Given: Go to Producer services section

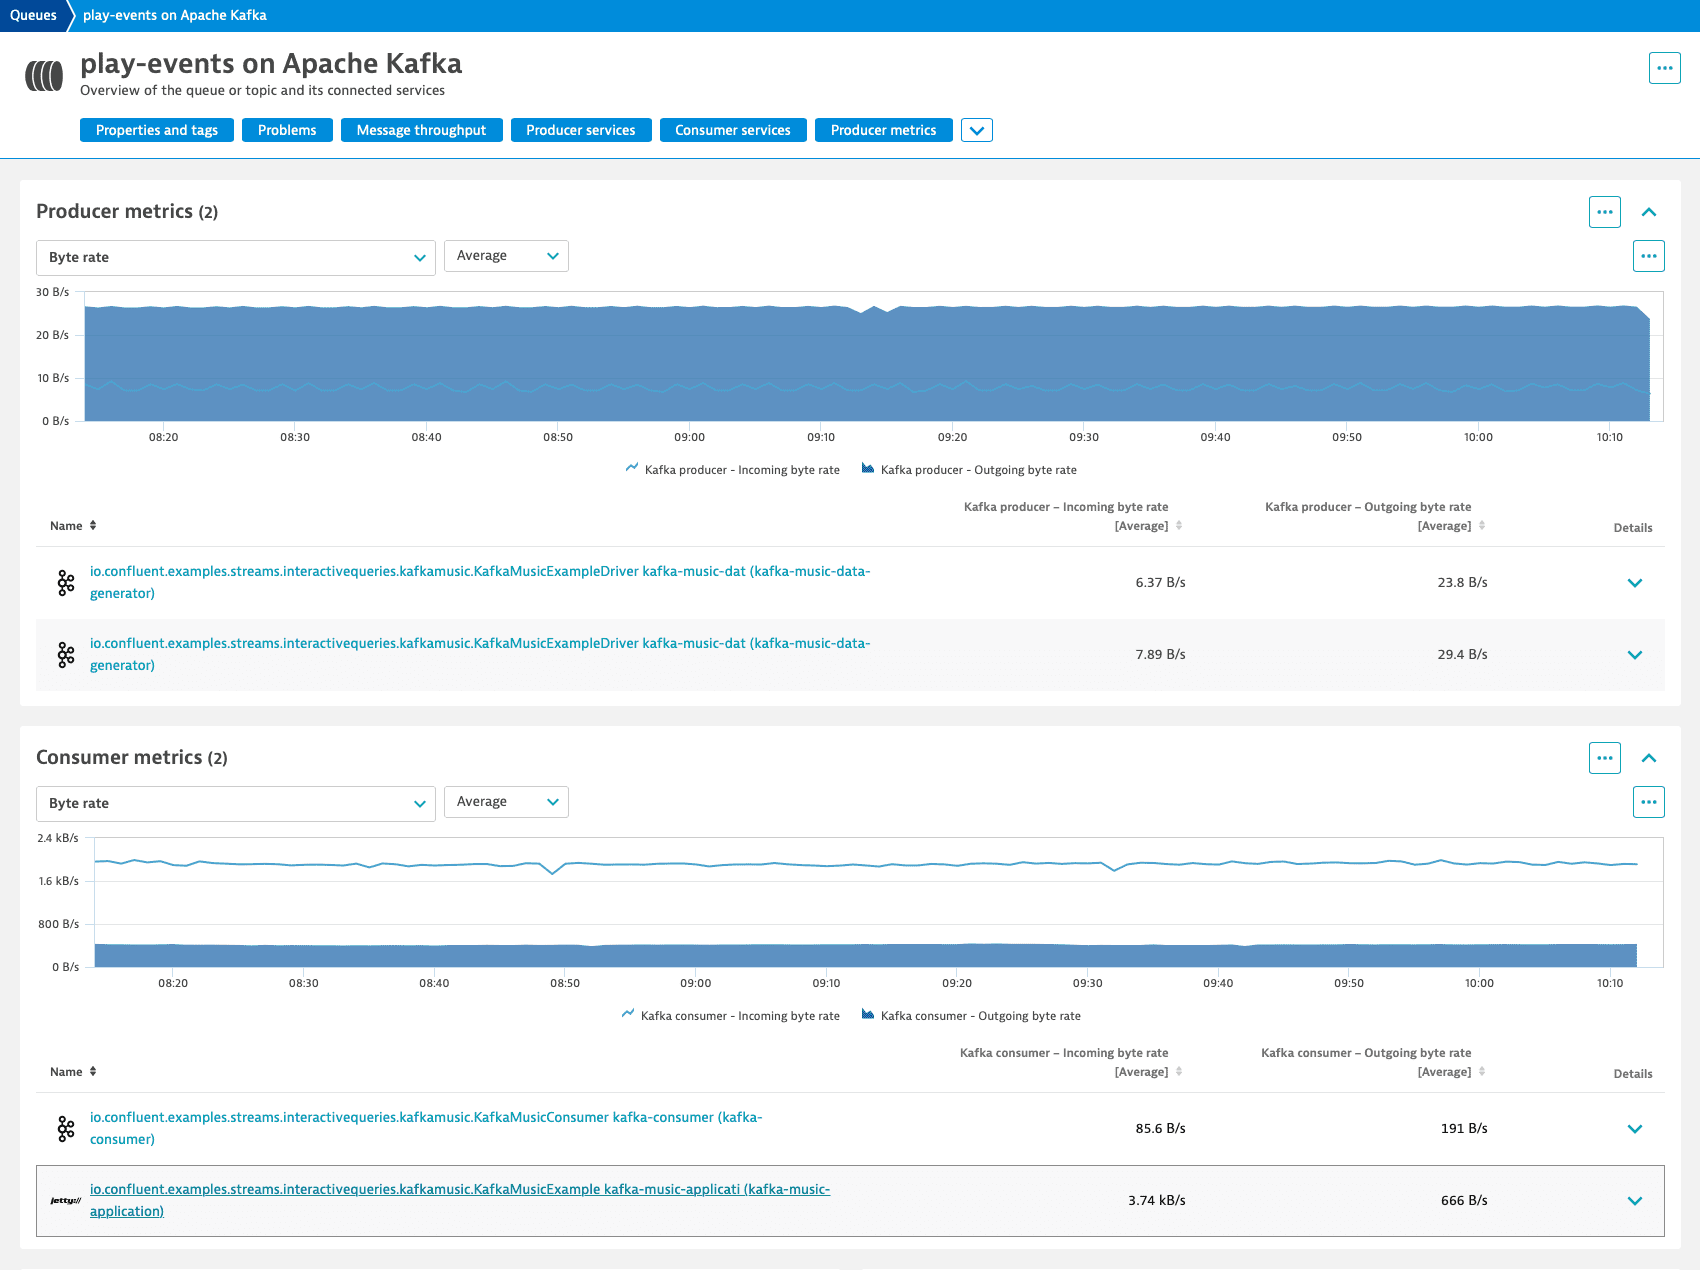Looking at the screenshot, I should coord(581,130).
